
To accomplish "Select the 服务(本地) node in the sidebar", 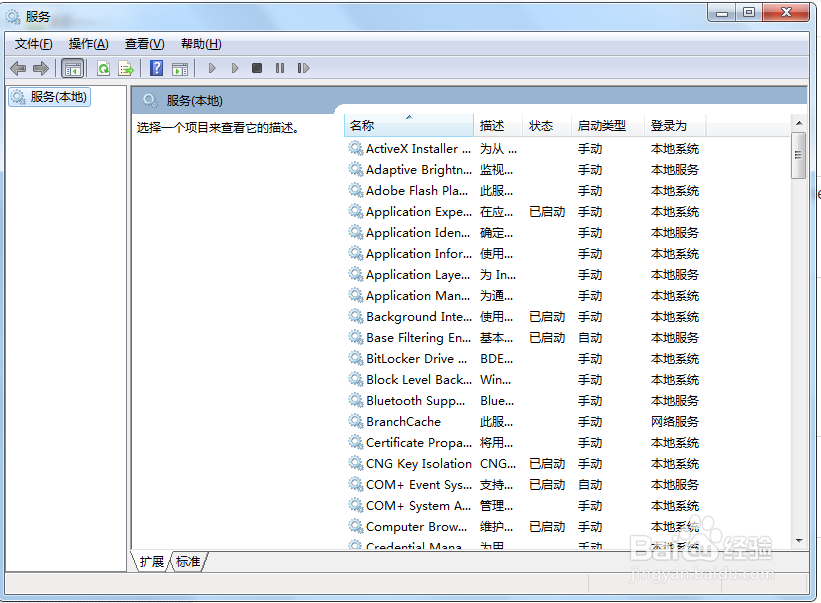I will [49, 97].
